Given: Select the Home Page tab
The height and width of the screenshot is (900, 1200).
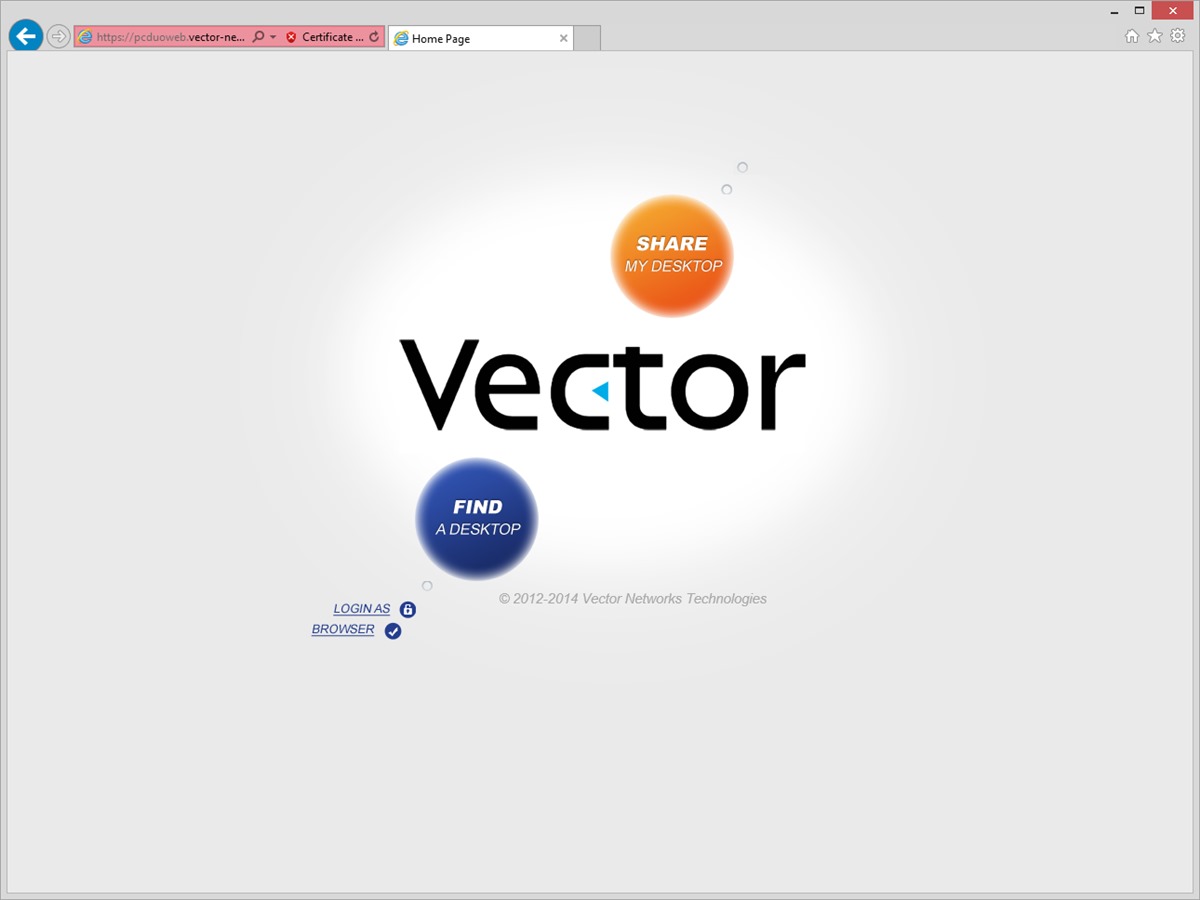Looking at the screenshot, I should 470,39.
